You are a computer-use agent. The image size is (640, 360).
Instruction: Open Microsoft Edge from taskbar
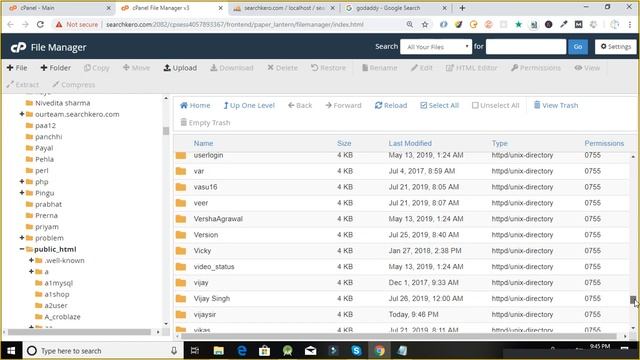point(242,351)
